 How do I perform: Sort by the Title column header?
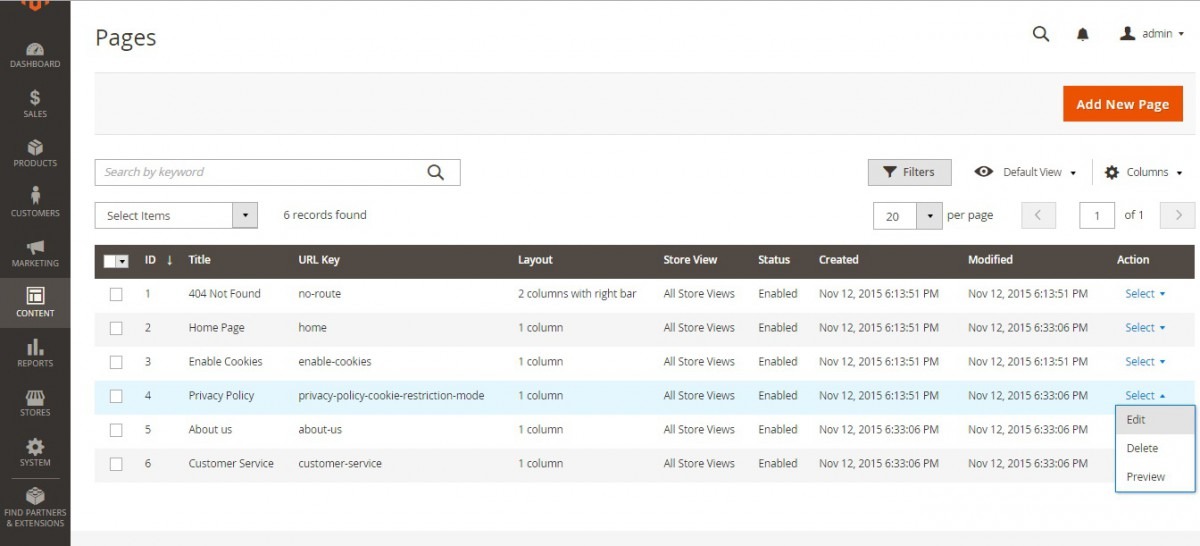(x=200, y=260)
